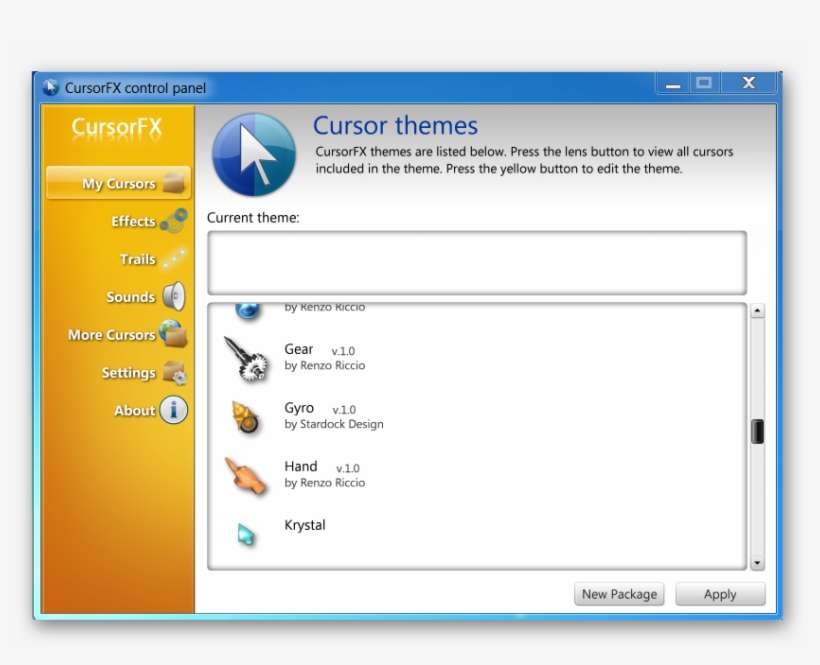Screen dimensions: 820x665
Task: Click the Krystal theme drop thumbnail
Action: pyautogui.click(x=246, y=531)
